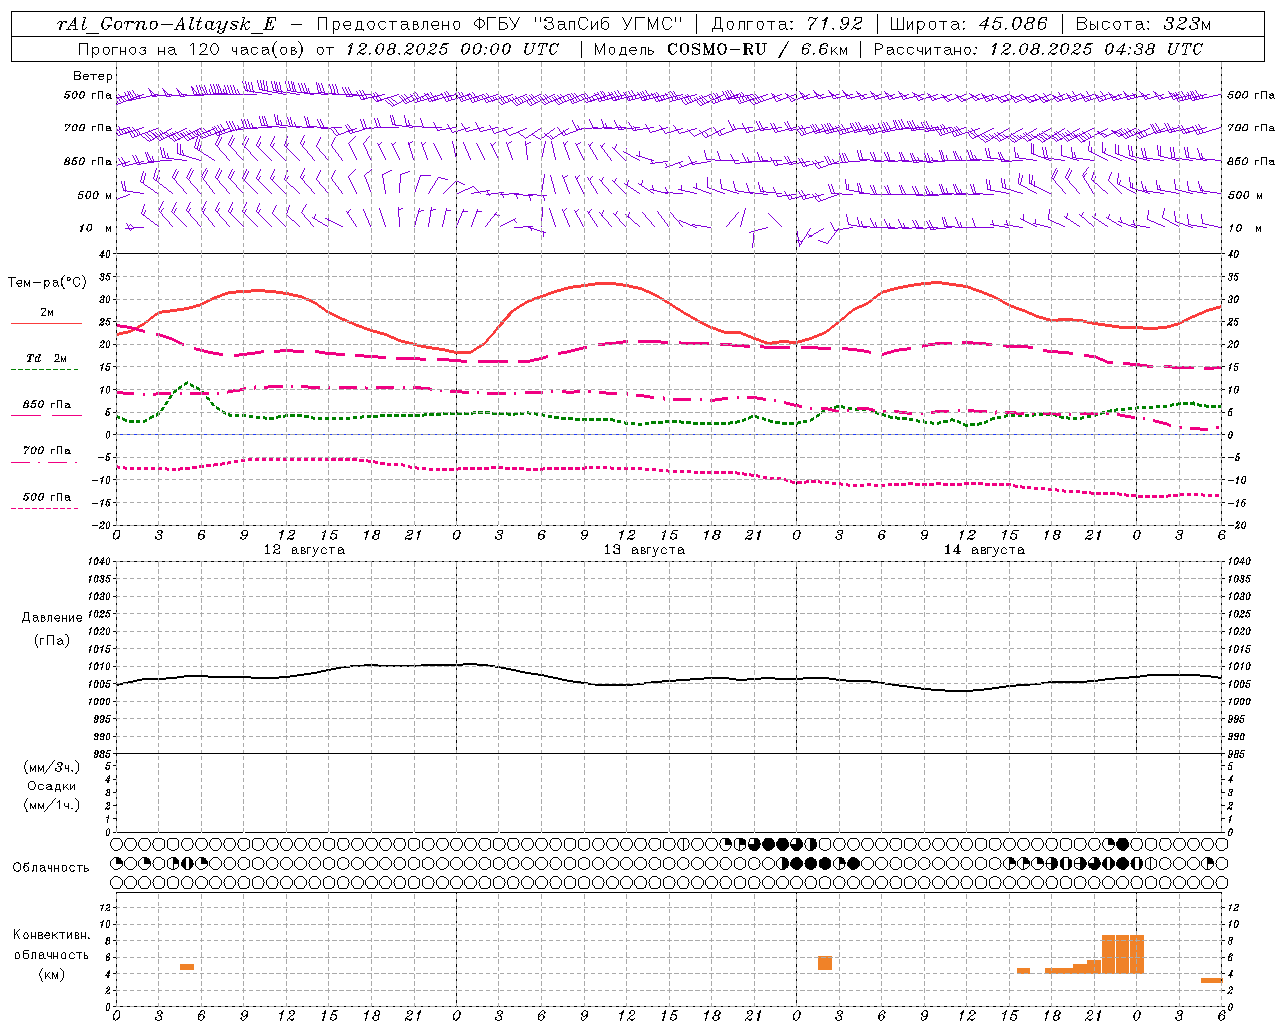The image size is (1280, 1024).
Task: Select the "500 гПа" temperature legend entry
Action: [47, 497]
